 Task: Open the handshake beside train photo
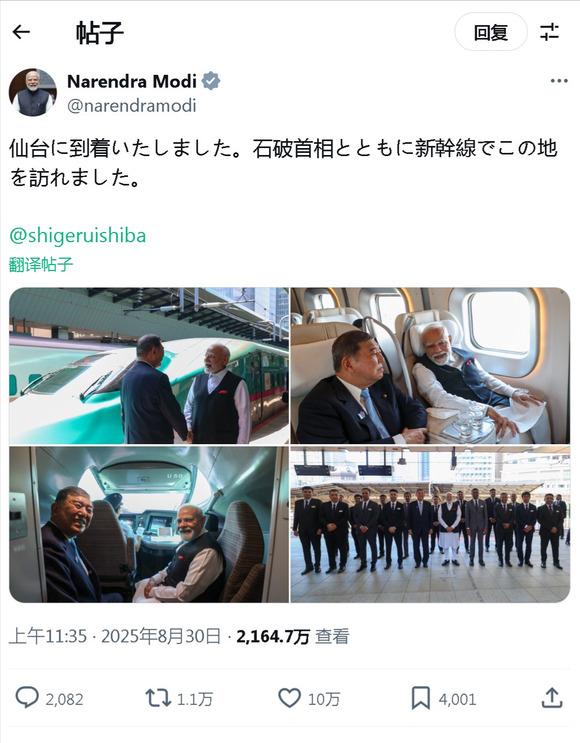point(149,366)
